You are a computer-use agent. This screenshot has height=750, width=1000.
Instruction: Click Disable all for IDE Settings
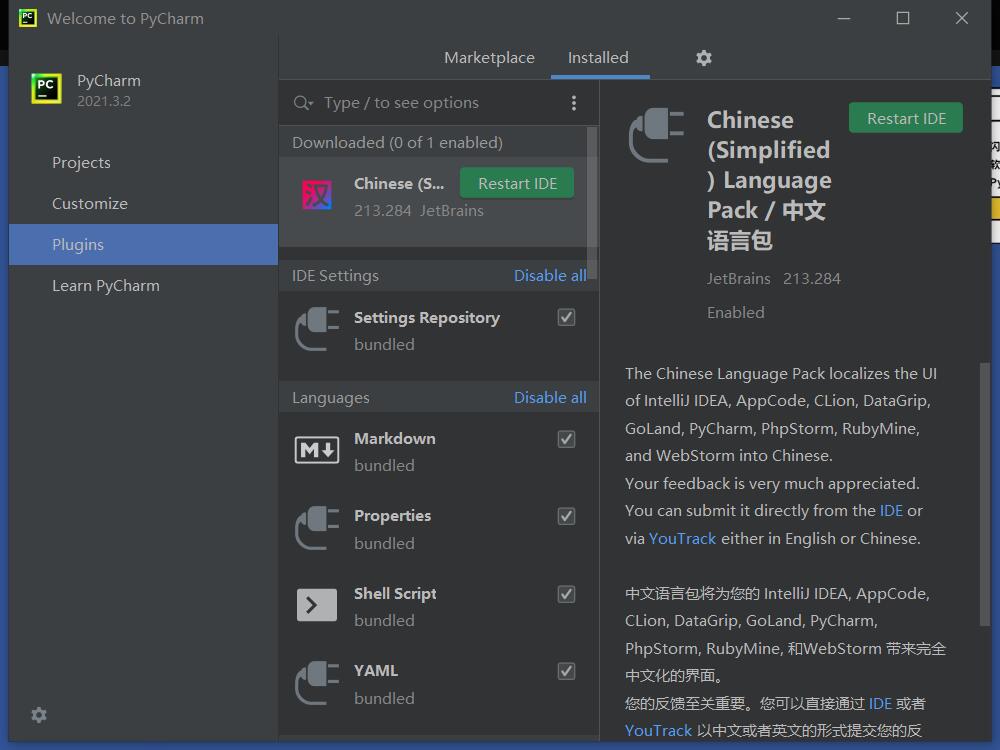click(x=550, y=276)
